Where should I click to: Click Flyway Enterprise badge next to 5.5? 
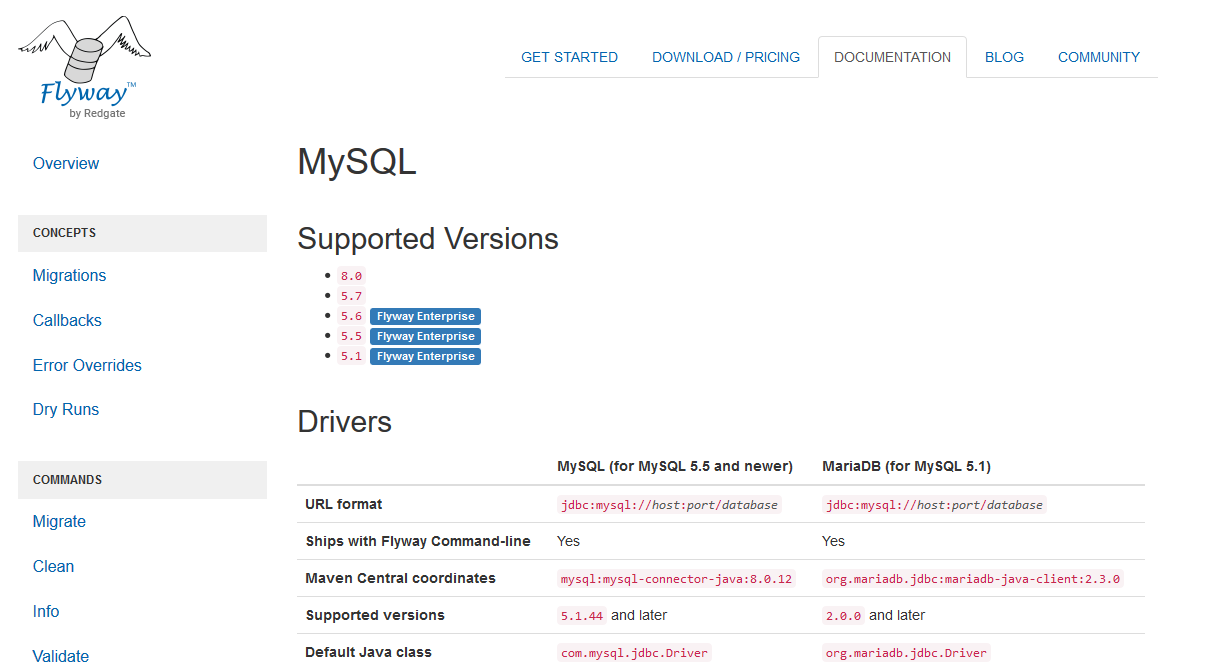(425, 336)
